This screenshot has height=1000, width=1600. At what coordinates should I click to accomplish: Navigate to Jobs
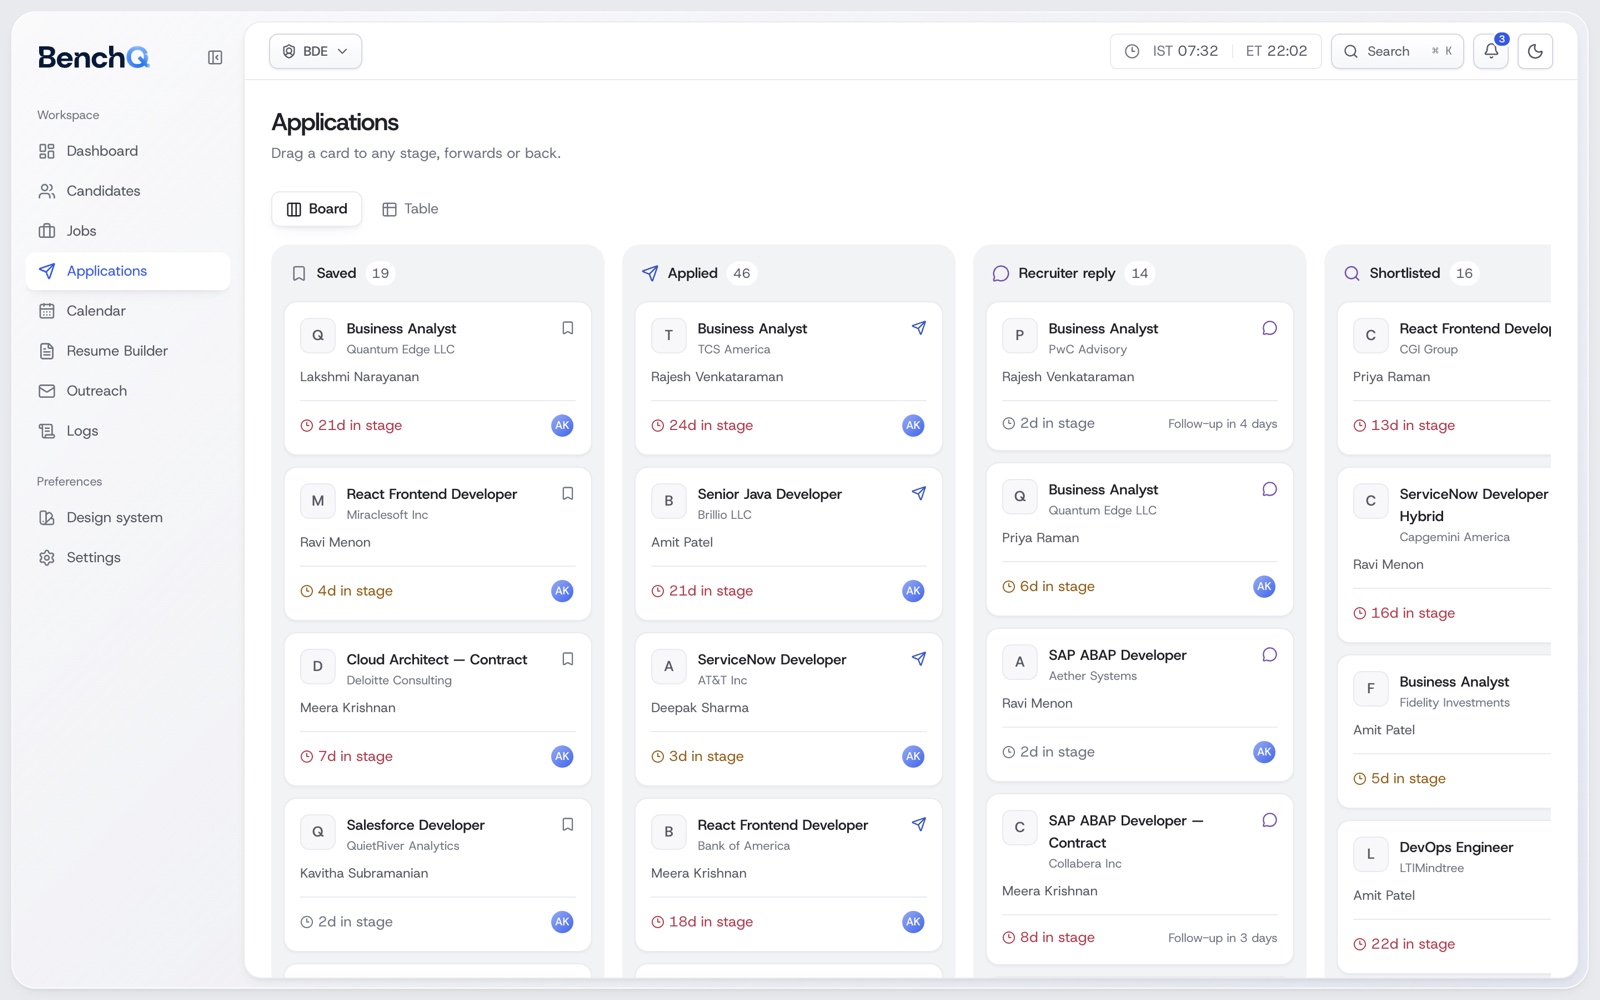click(x=128, y=231)
